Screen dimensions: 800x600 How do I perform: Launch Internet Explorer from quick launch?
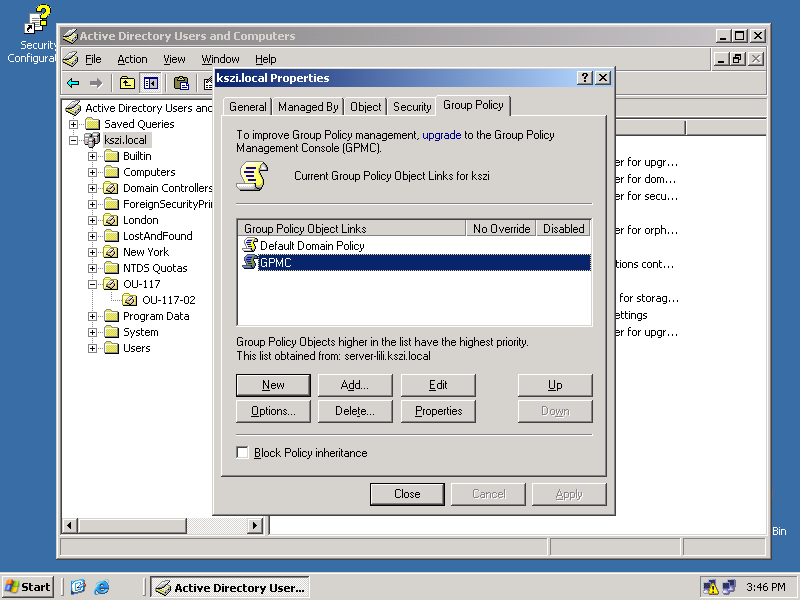(102, 587)
